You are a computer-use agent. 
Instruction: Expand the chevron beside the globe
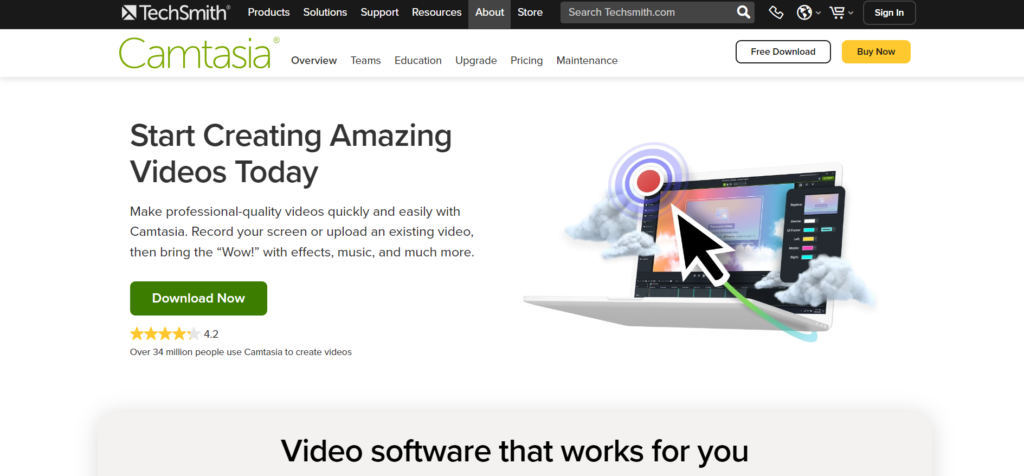(x=818, y=13)
